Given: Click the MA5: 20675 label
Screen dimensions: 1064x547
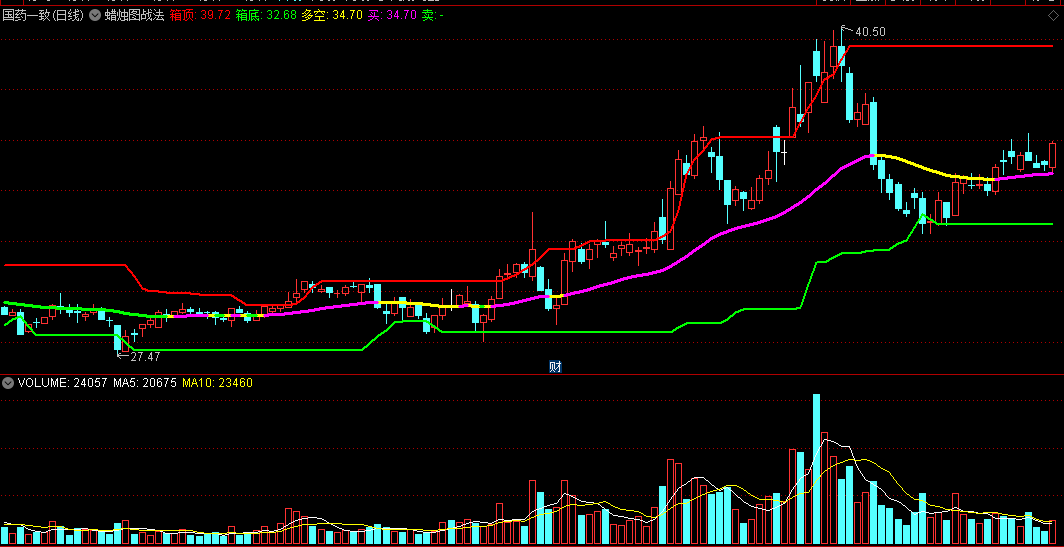Looking at the screenshot, I should tap(145, 383).
